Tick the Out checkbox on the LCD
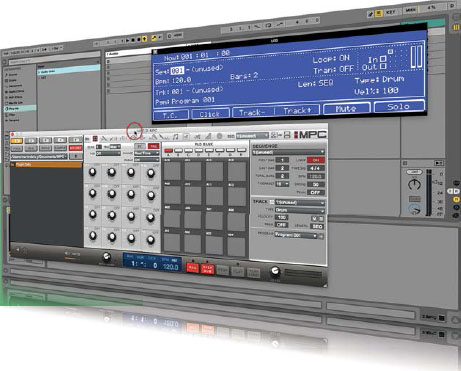The width and height of the screenshot is (461, 371). [383, 66]
